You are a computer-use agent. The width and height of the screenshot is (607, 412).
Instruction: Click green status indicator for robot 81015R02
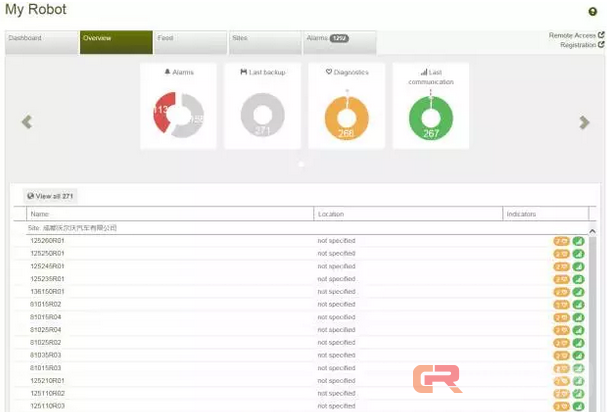(x=578, y=305)
